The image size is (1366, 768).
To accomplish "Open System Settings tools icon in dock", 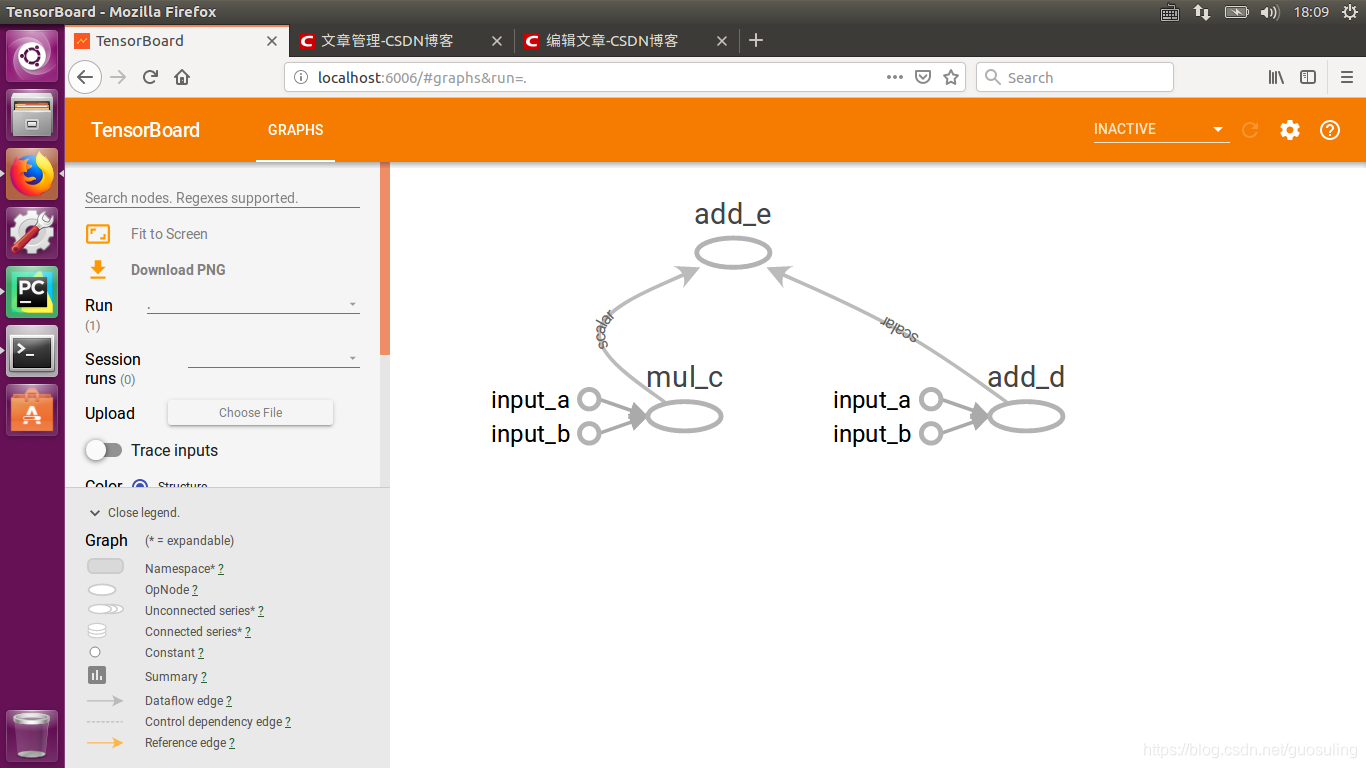I will 32,233.
